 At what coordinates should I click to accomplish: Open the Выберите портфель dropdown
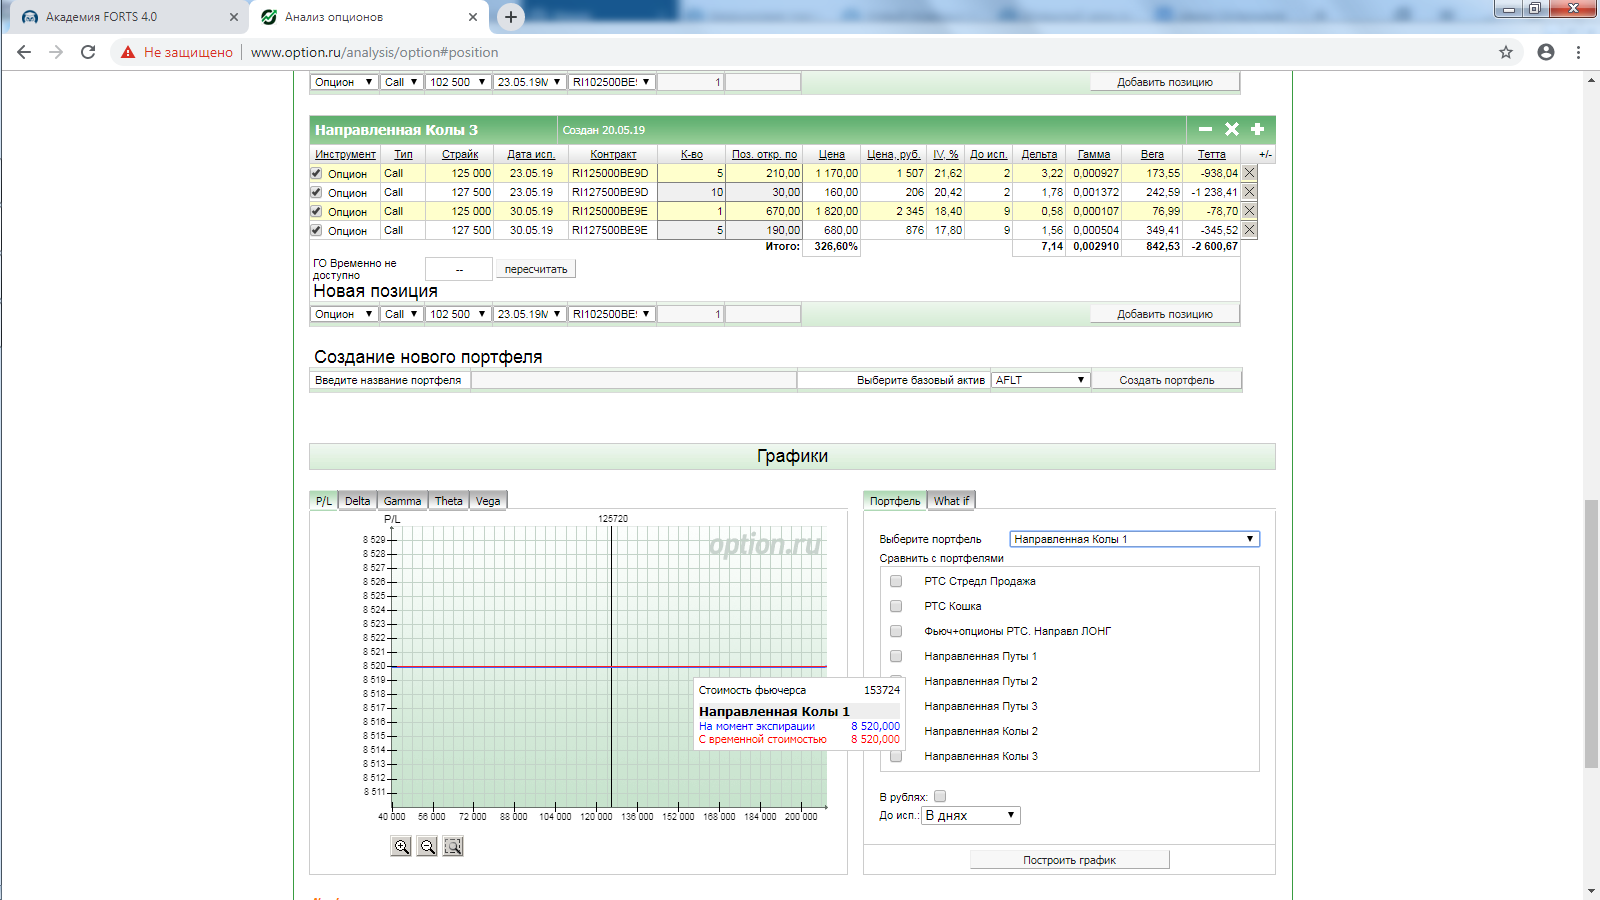coord(1134,539)
